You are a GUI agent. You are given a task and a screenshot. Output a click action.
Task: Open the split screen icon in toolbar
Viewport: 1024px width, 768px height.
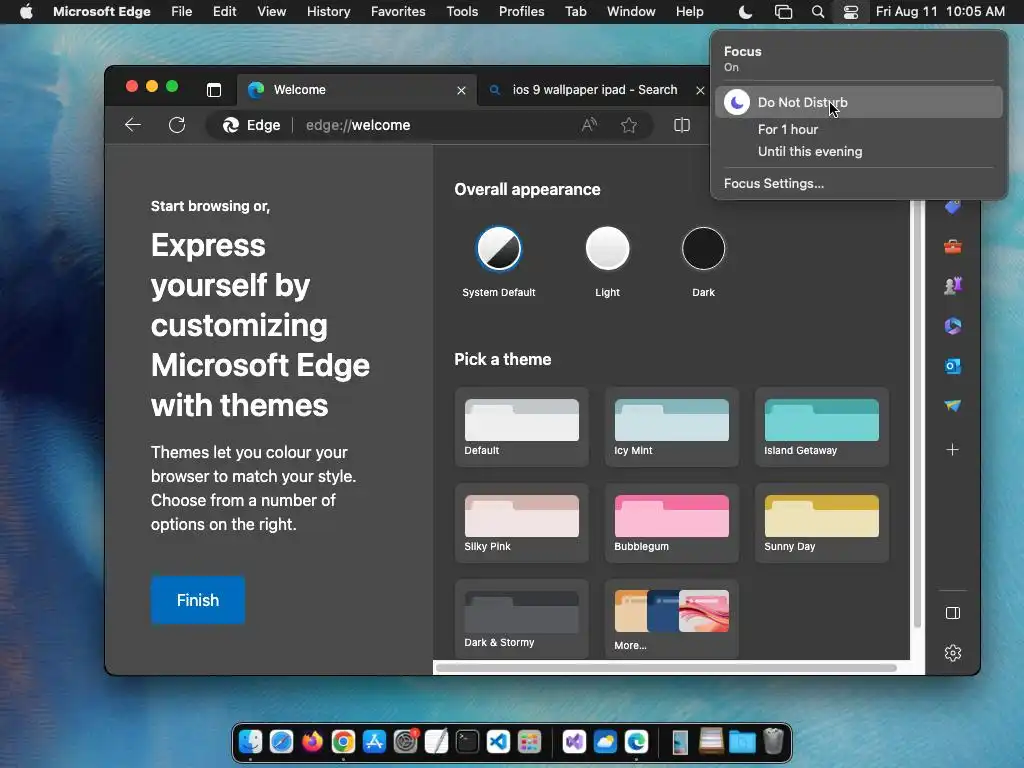(x=682, y=125)
